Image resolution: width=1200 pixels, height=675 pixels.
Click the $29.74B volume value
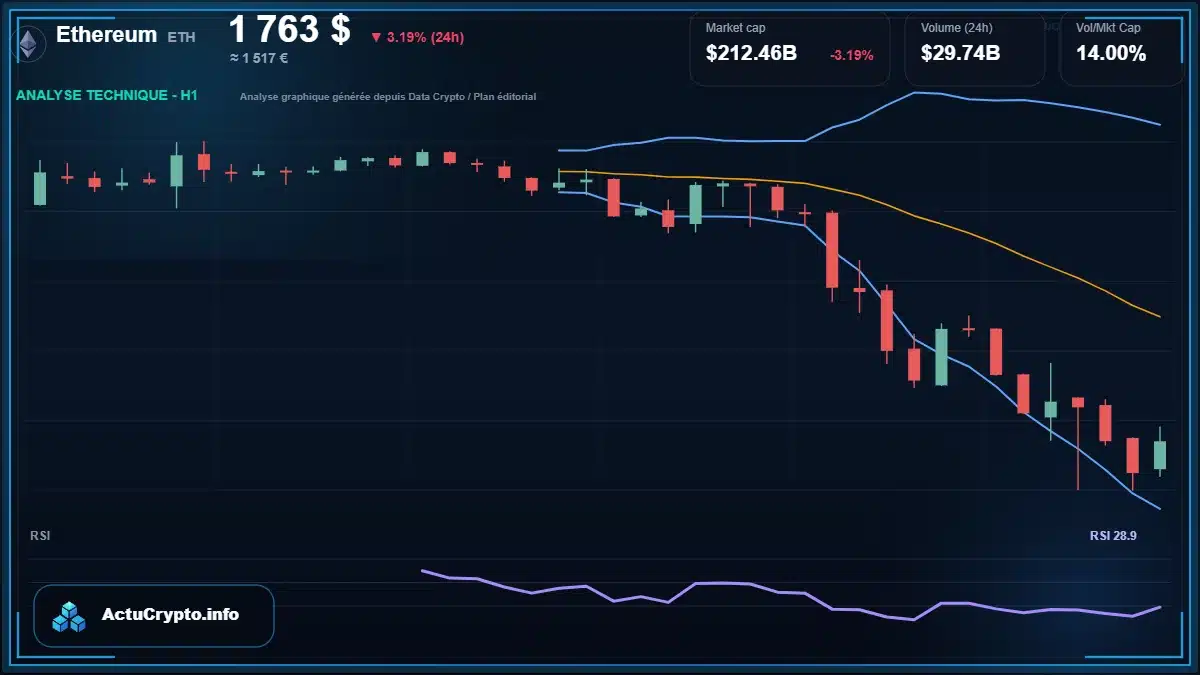tap(960, 54)
